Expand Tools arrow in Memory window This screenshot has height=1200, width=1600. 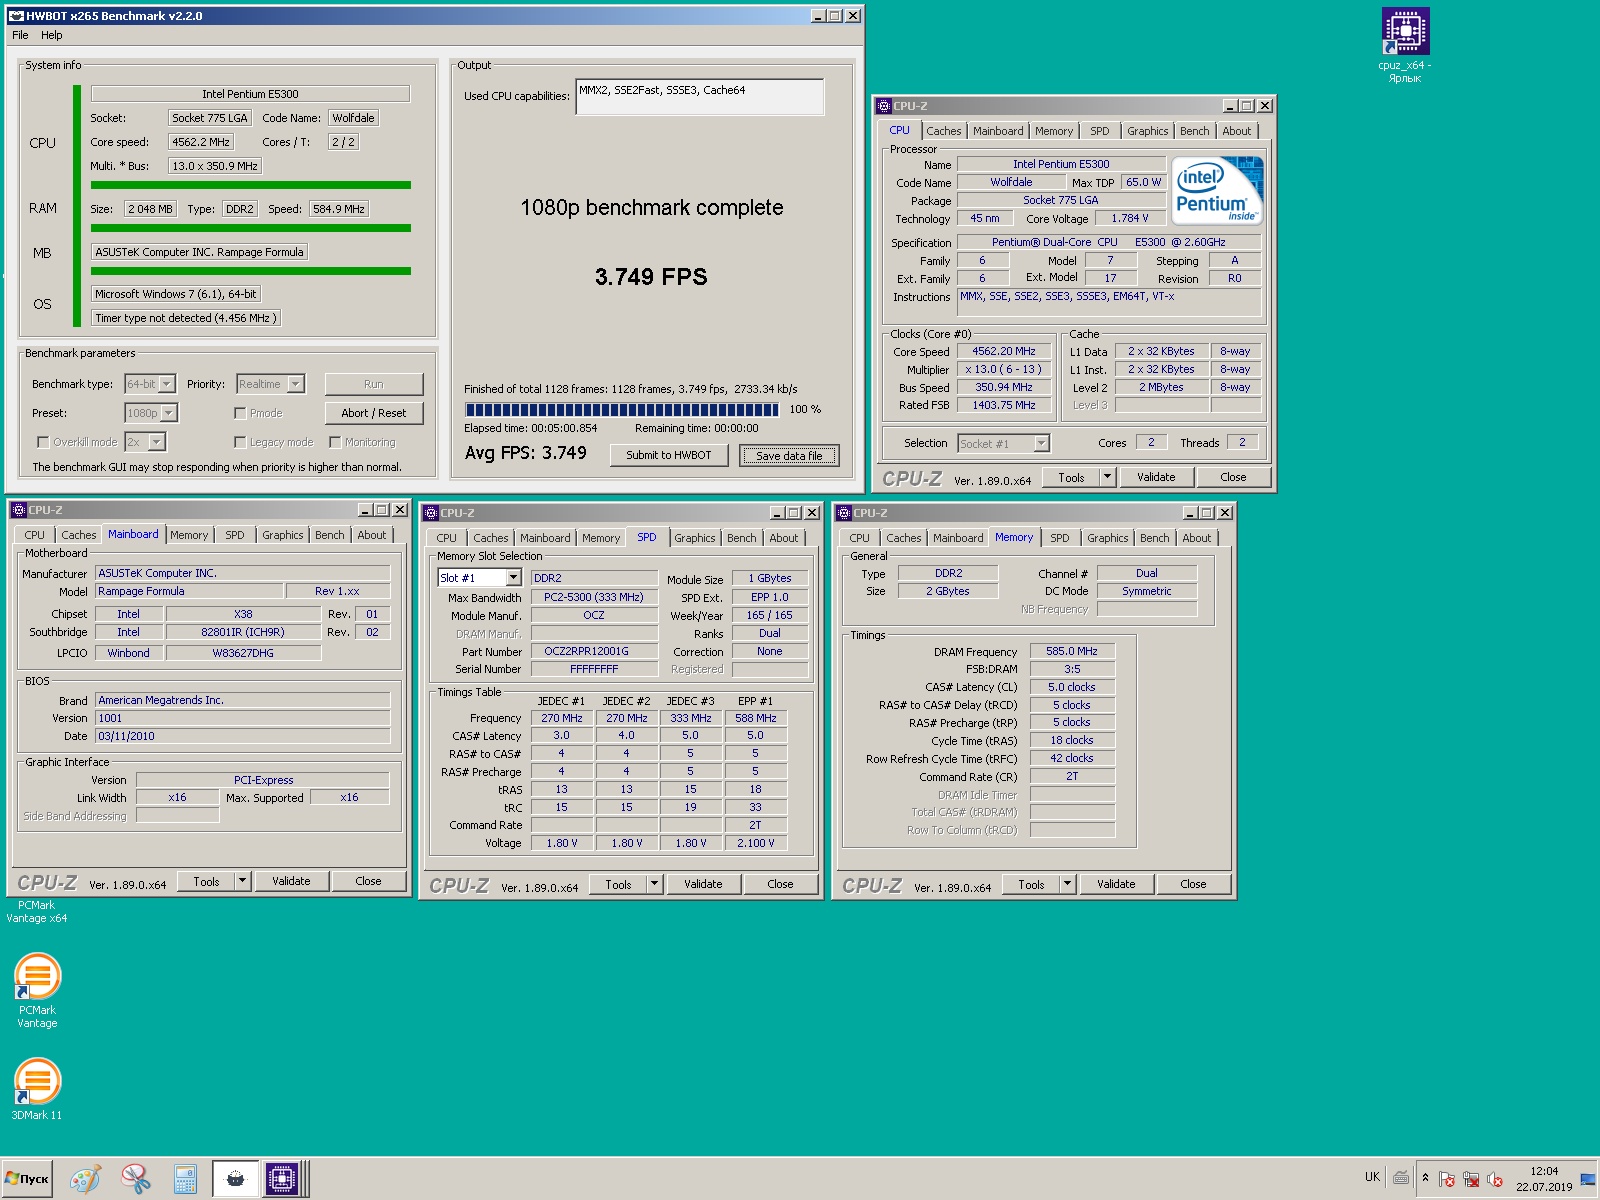1067,884
